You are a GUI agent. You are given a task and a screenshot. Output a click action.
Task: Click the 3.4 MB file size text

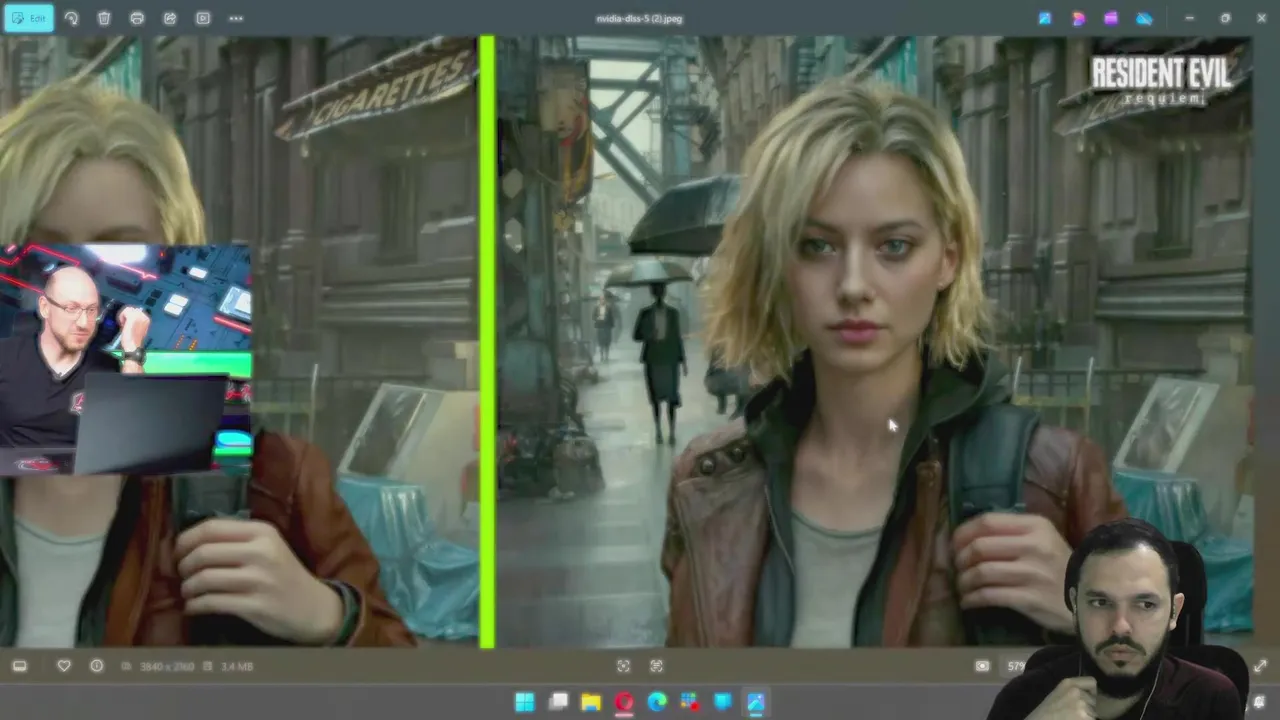pyautogui.click(x=237, y=666)
